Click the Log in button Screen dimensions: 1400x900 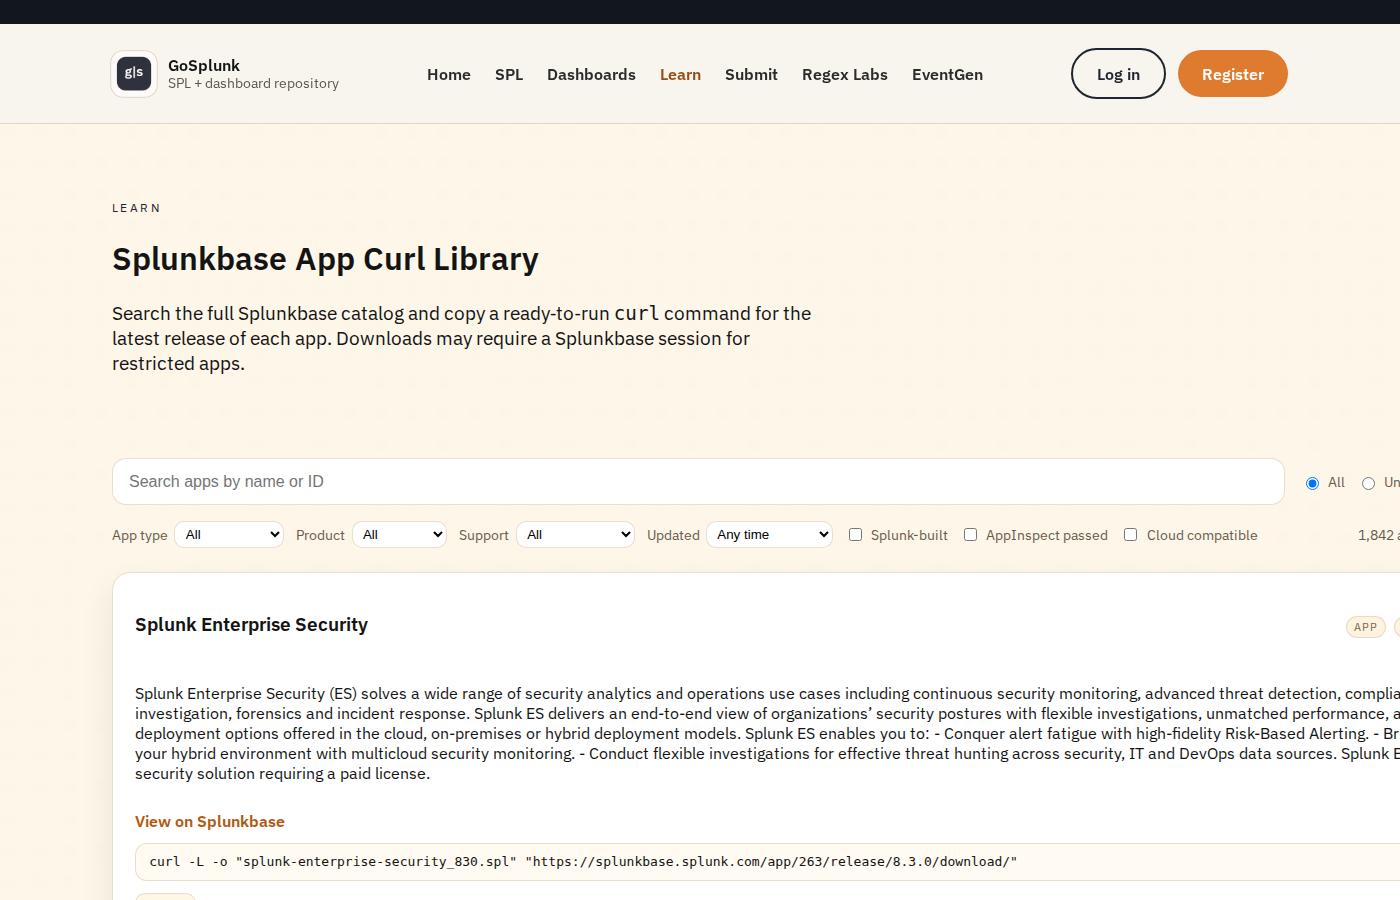pos(1117,73)
